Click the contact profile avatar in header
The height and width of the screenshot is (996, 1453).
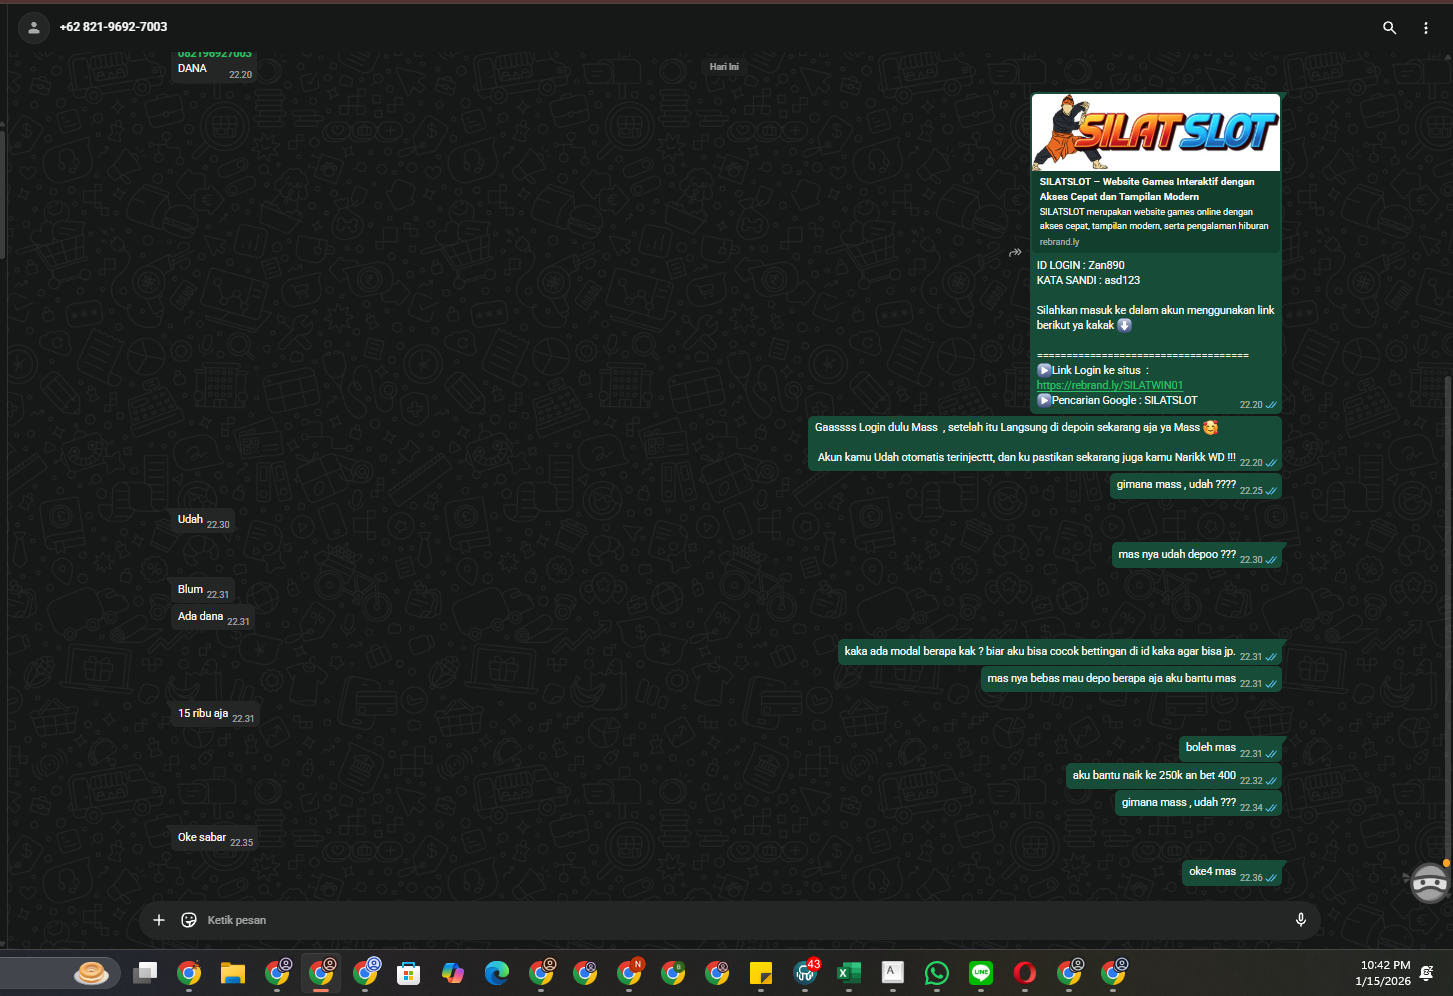click(34, 28)
